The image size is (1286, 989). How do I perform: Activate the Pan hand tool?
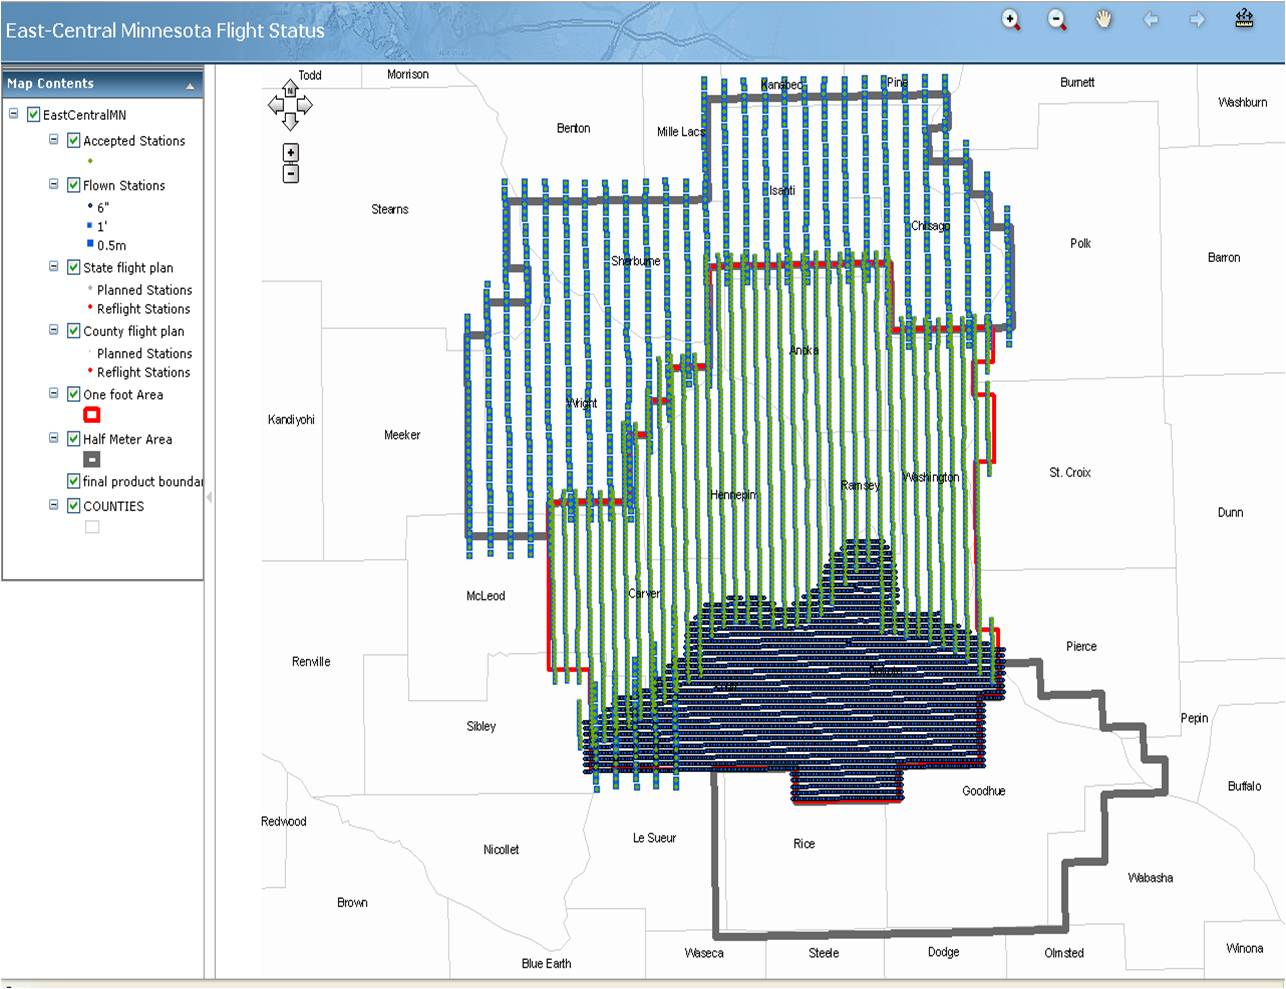click(x=1104, y=19)
